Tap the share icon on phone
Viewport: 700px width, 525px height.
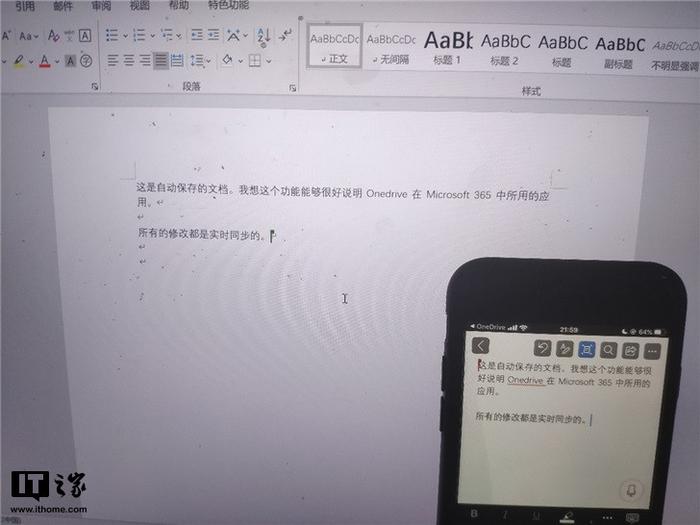tap(630, 351)
